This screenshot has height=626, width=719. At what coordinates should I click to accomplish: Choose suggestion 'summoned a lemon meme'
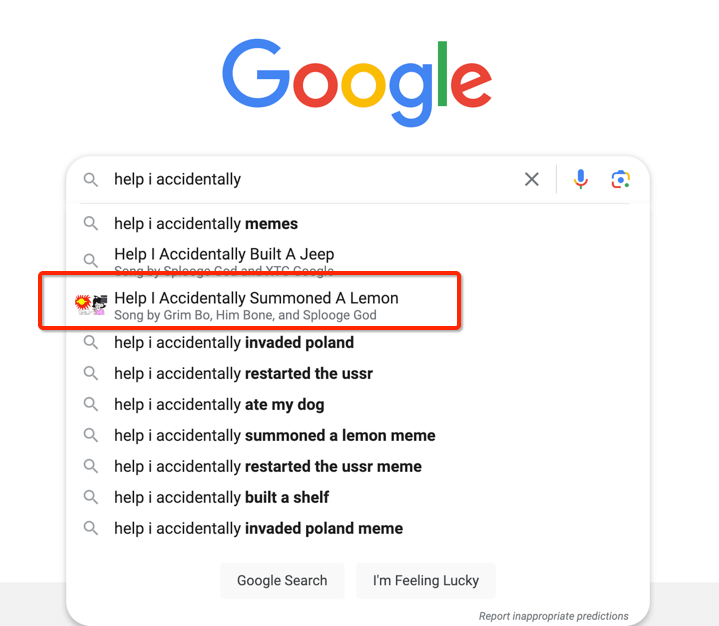pyautogui.click(x=275, y=435)
